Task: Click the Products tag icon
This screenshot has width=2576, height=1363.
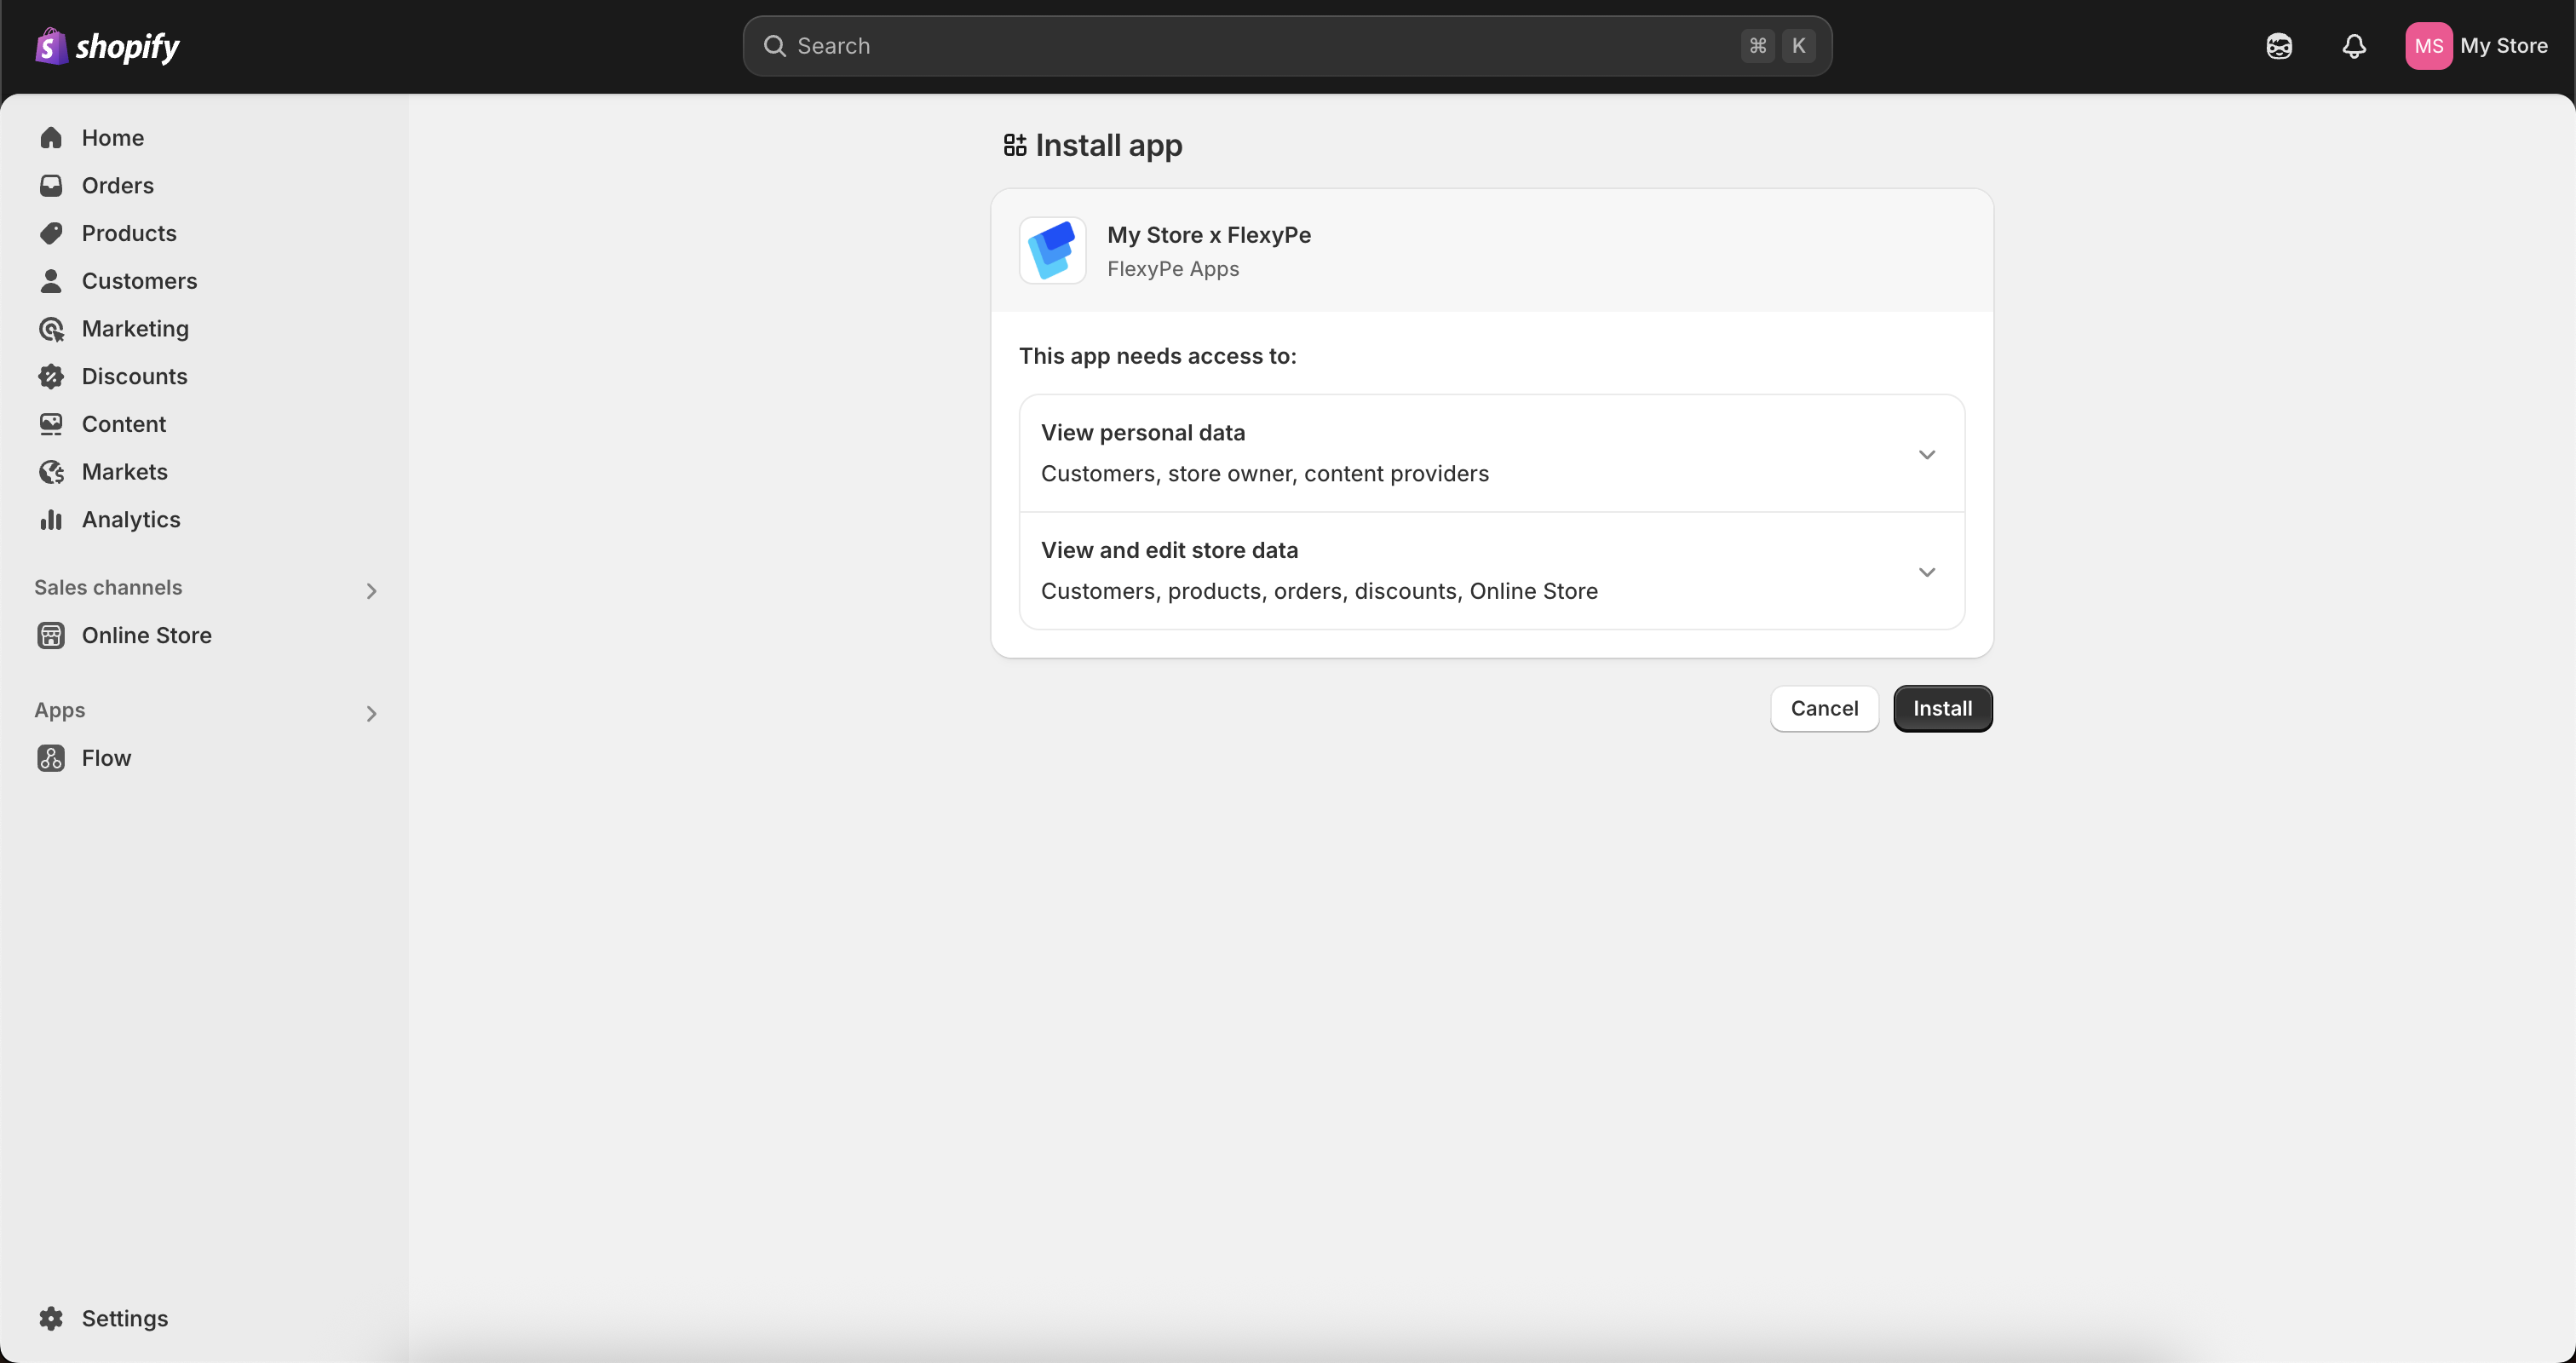Action: (x=51, y=233)
